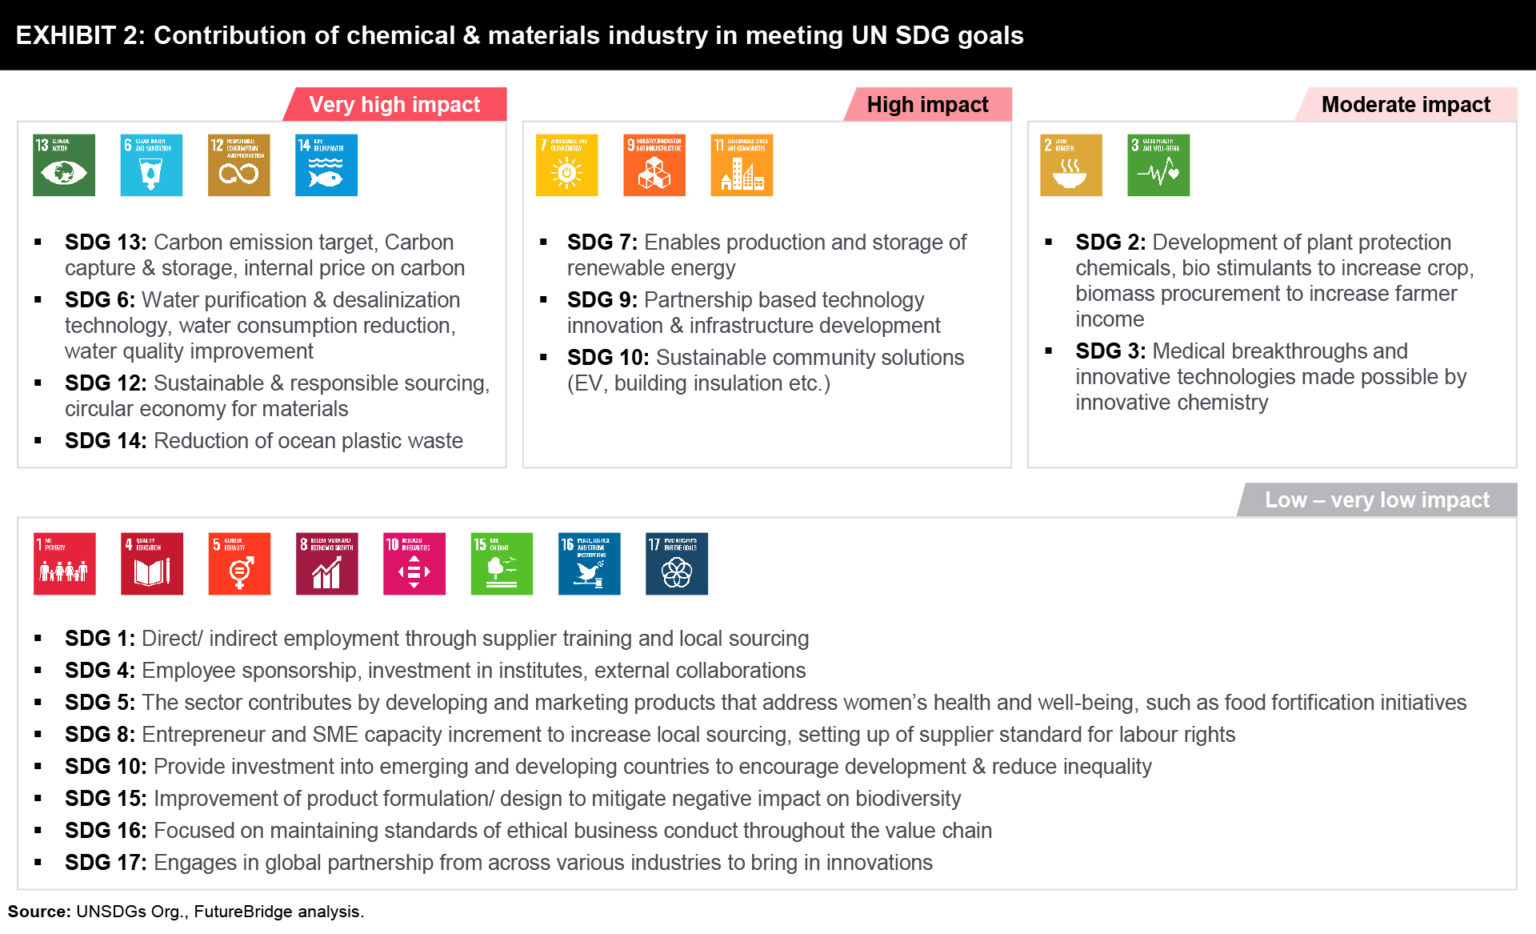1536x934 pixels.
Task: Click the SDG 15 improvement of product formulation line
Action: [512, 798]
